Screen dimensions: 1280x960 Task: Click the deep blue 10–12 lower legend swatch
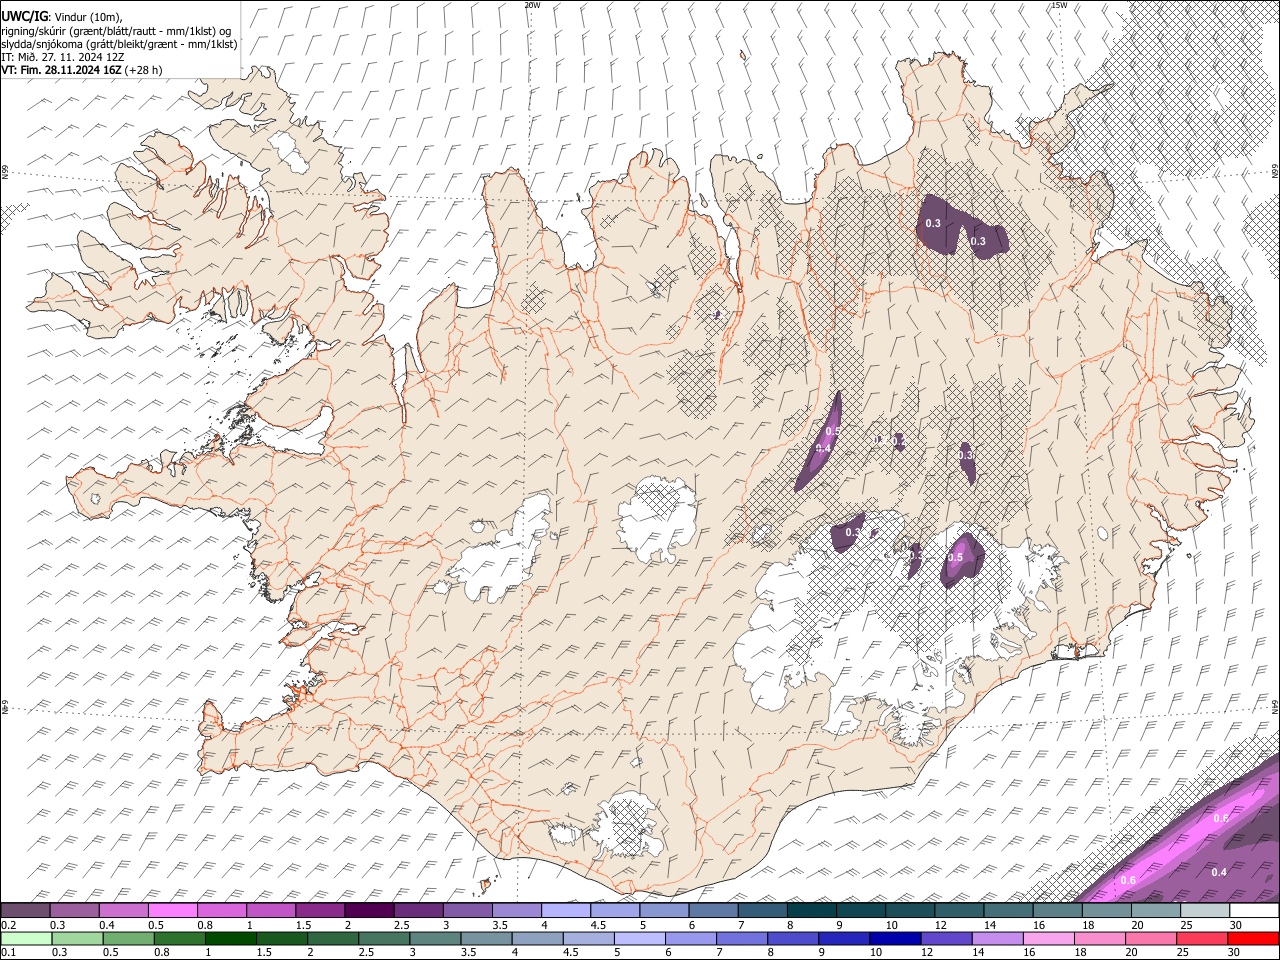(894, 938)
